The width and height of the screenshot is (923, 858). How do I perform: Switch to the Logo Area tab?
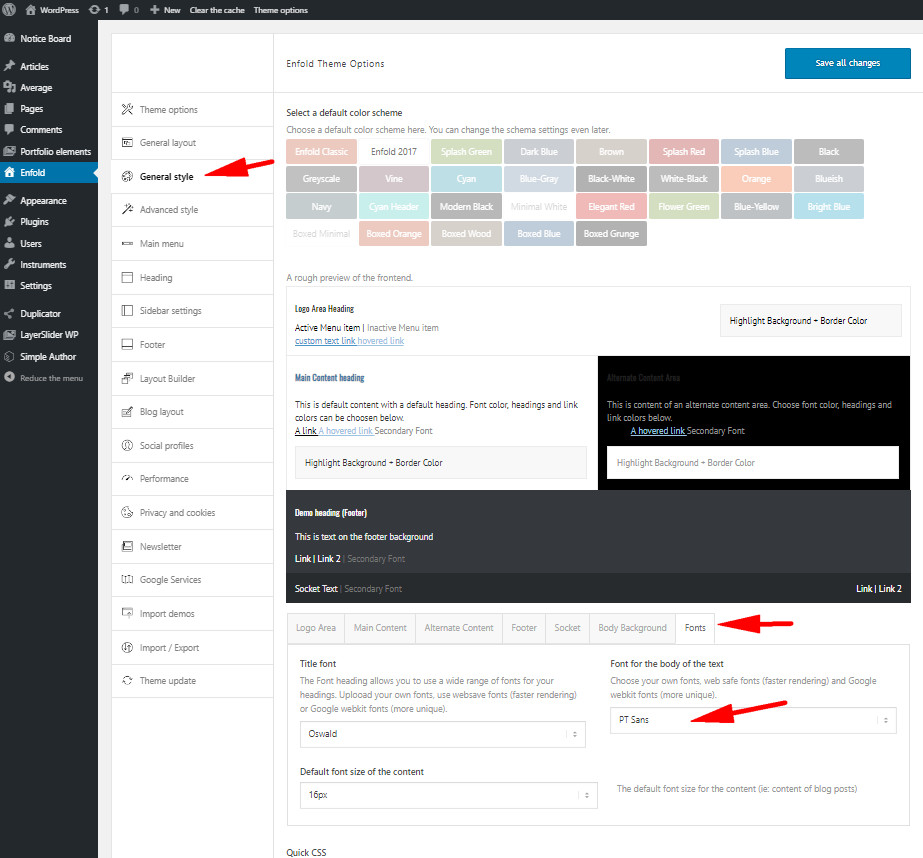coord(316,628)
